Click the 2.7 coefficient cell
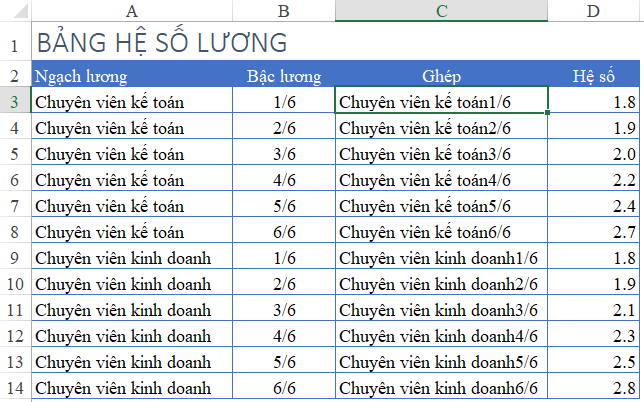Screen dimensions: 644x402 [594, 230]
